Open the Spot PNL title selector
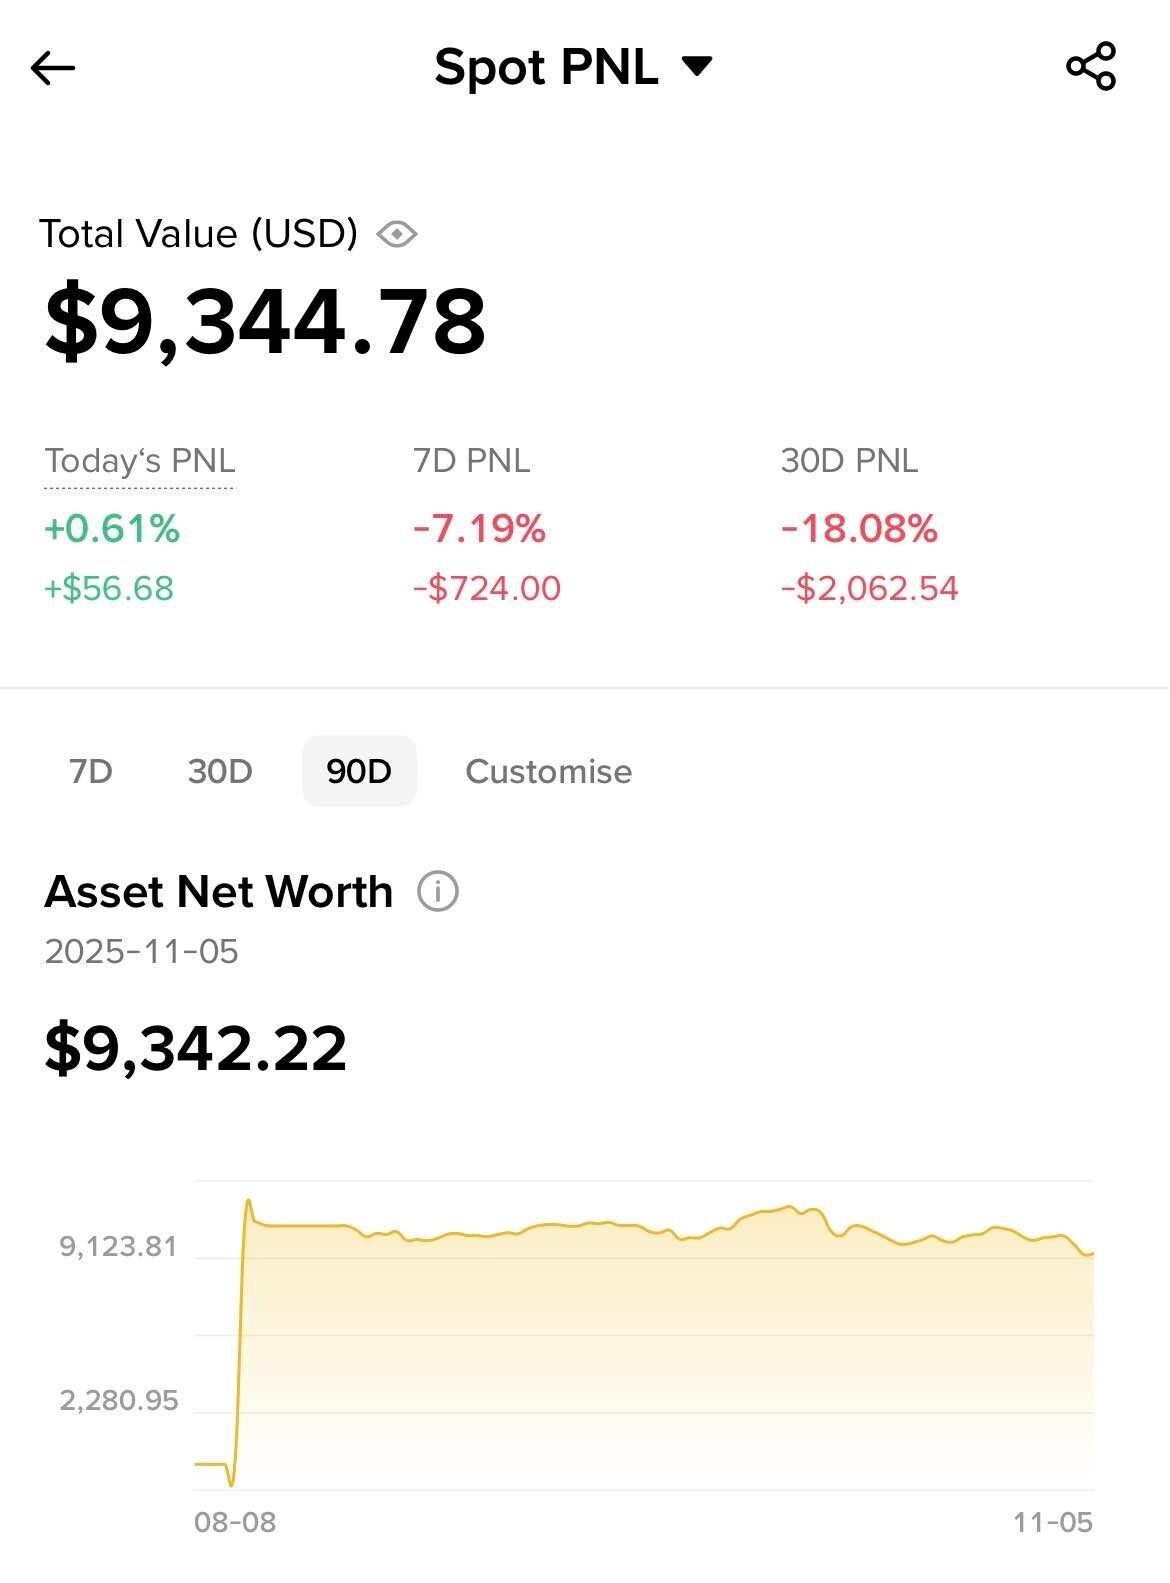The width and height of the screenshot is (1170, 1583). pyautogui.click(x=546, y=68)
